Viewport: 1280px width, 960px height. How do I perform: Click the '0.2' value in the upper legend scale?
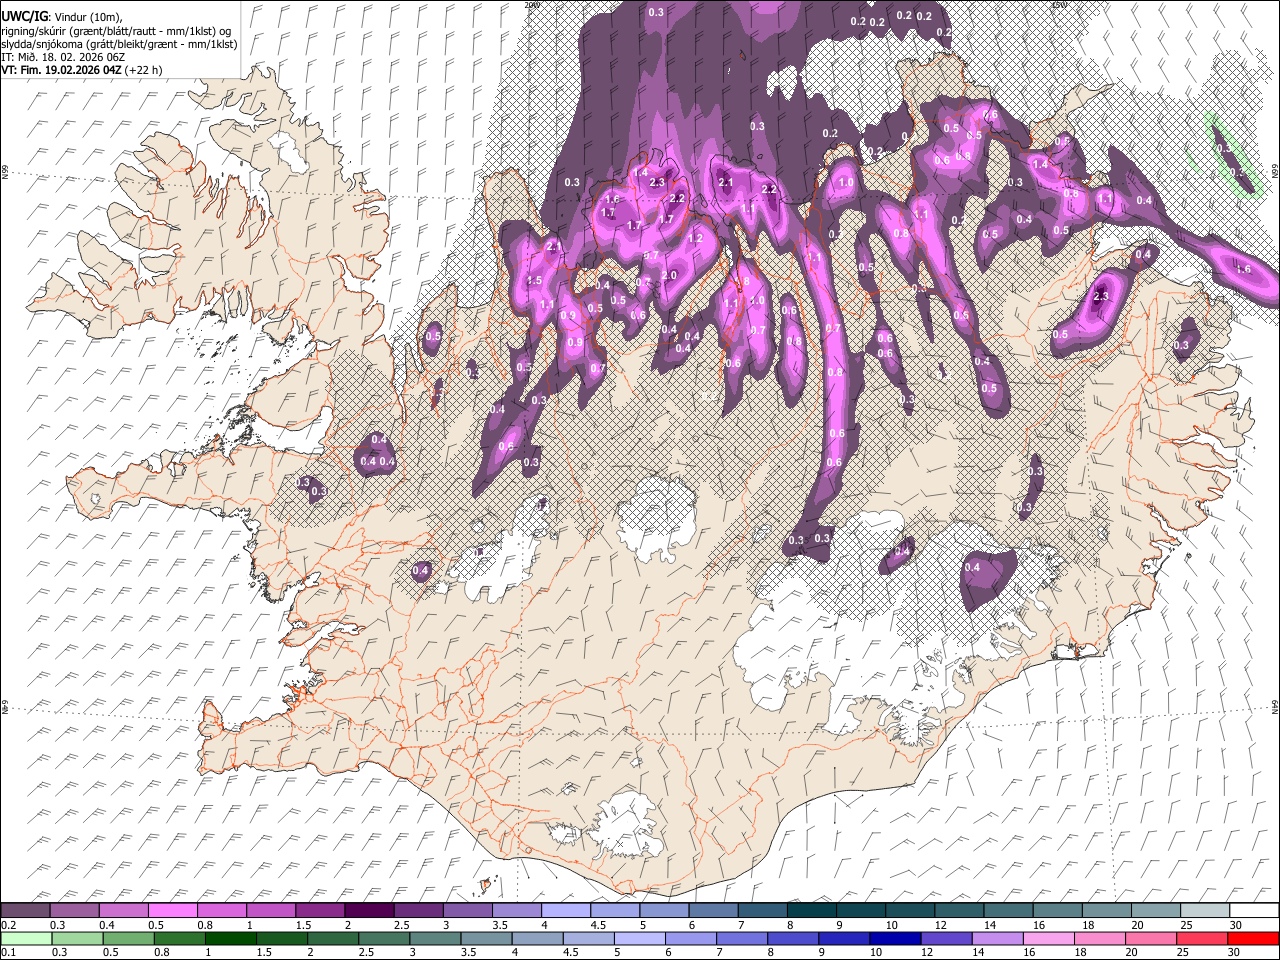pos(8,925)
